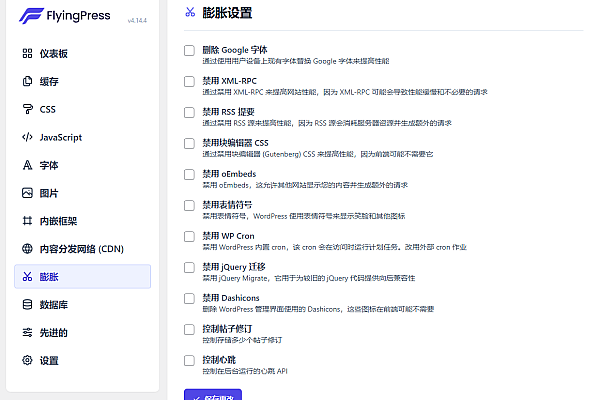The image size is (600, 400).
Task: Click the sliders icon beside 先进的
Action: (27, 332)
